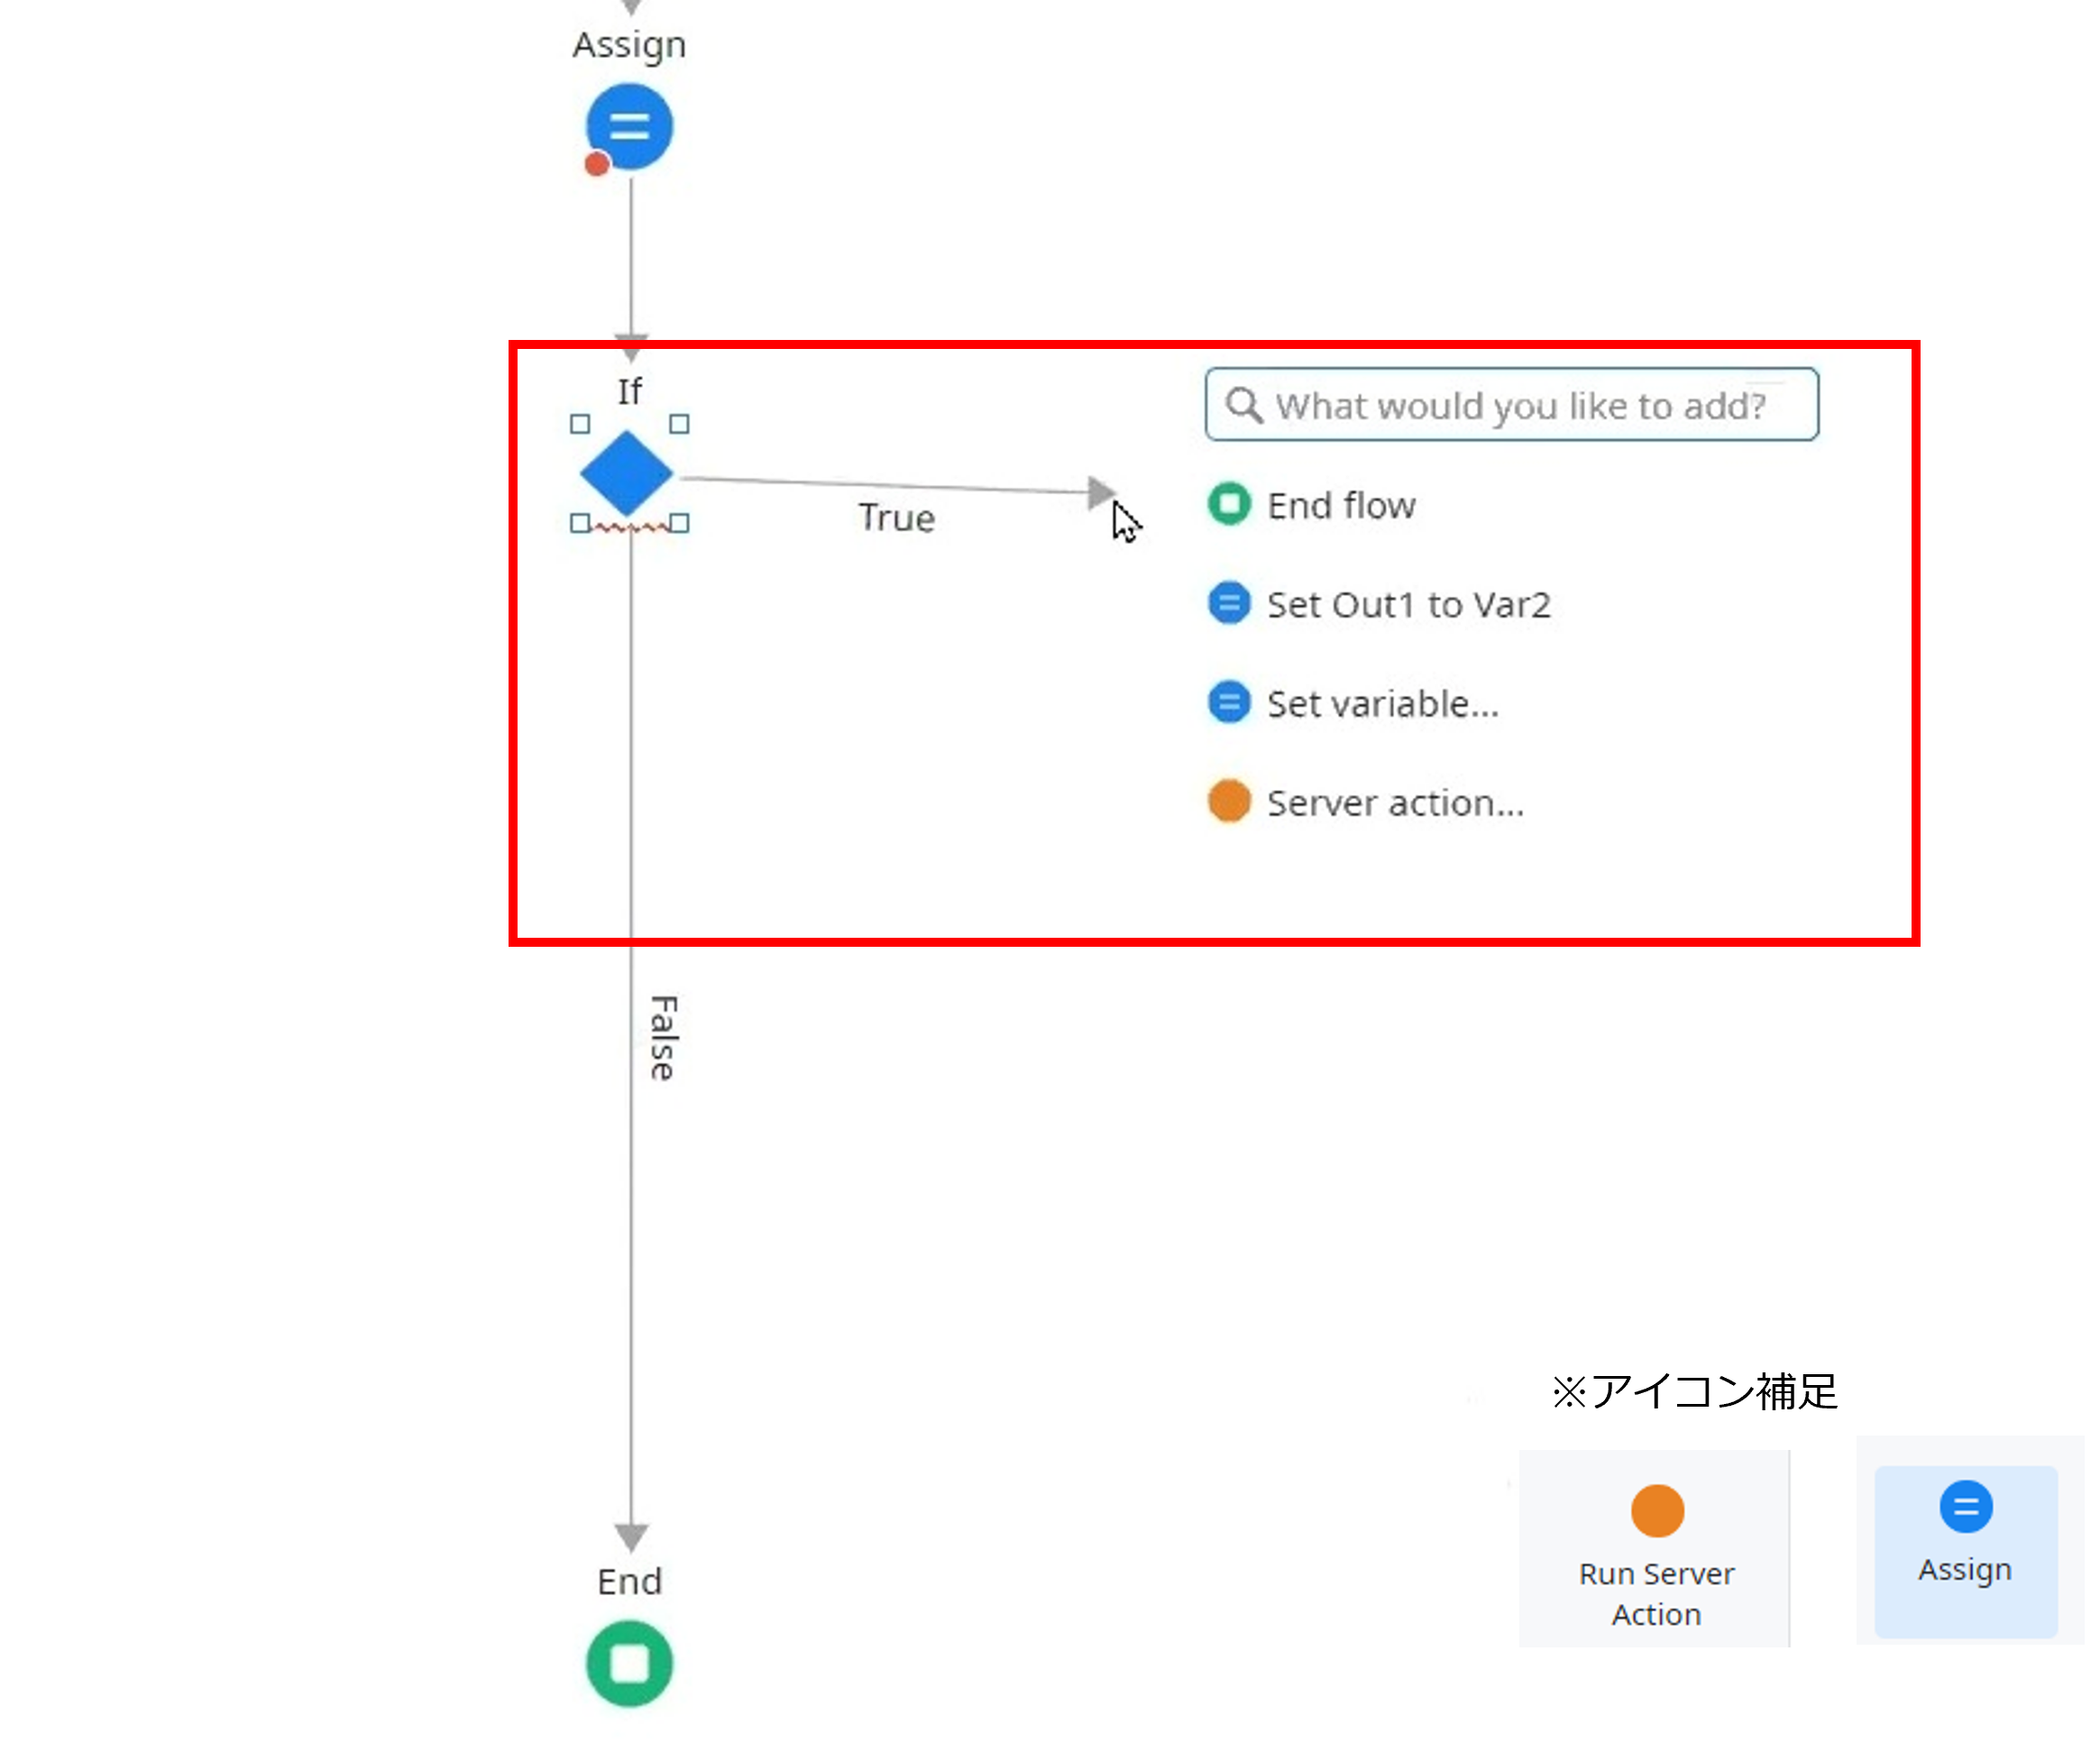Click the orange Run Server Action icon

[1657, 1510]
